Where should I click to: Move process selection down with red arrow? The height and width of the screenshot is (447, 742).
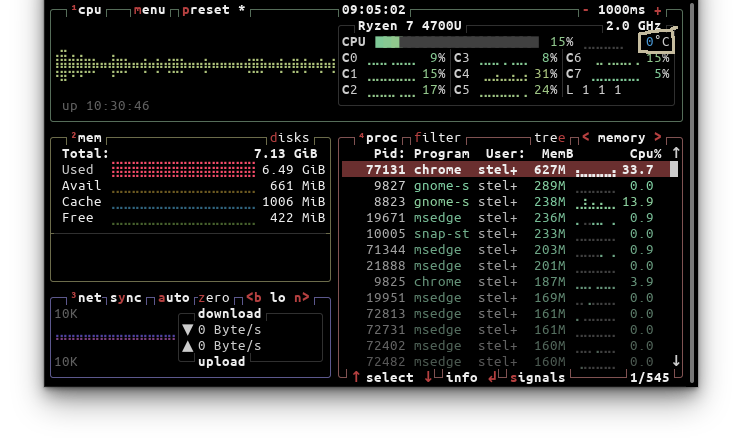coord(428,377)
